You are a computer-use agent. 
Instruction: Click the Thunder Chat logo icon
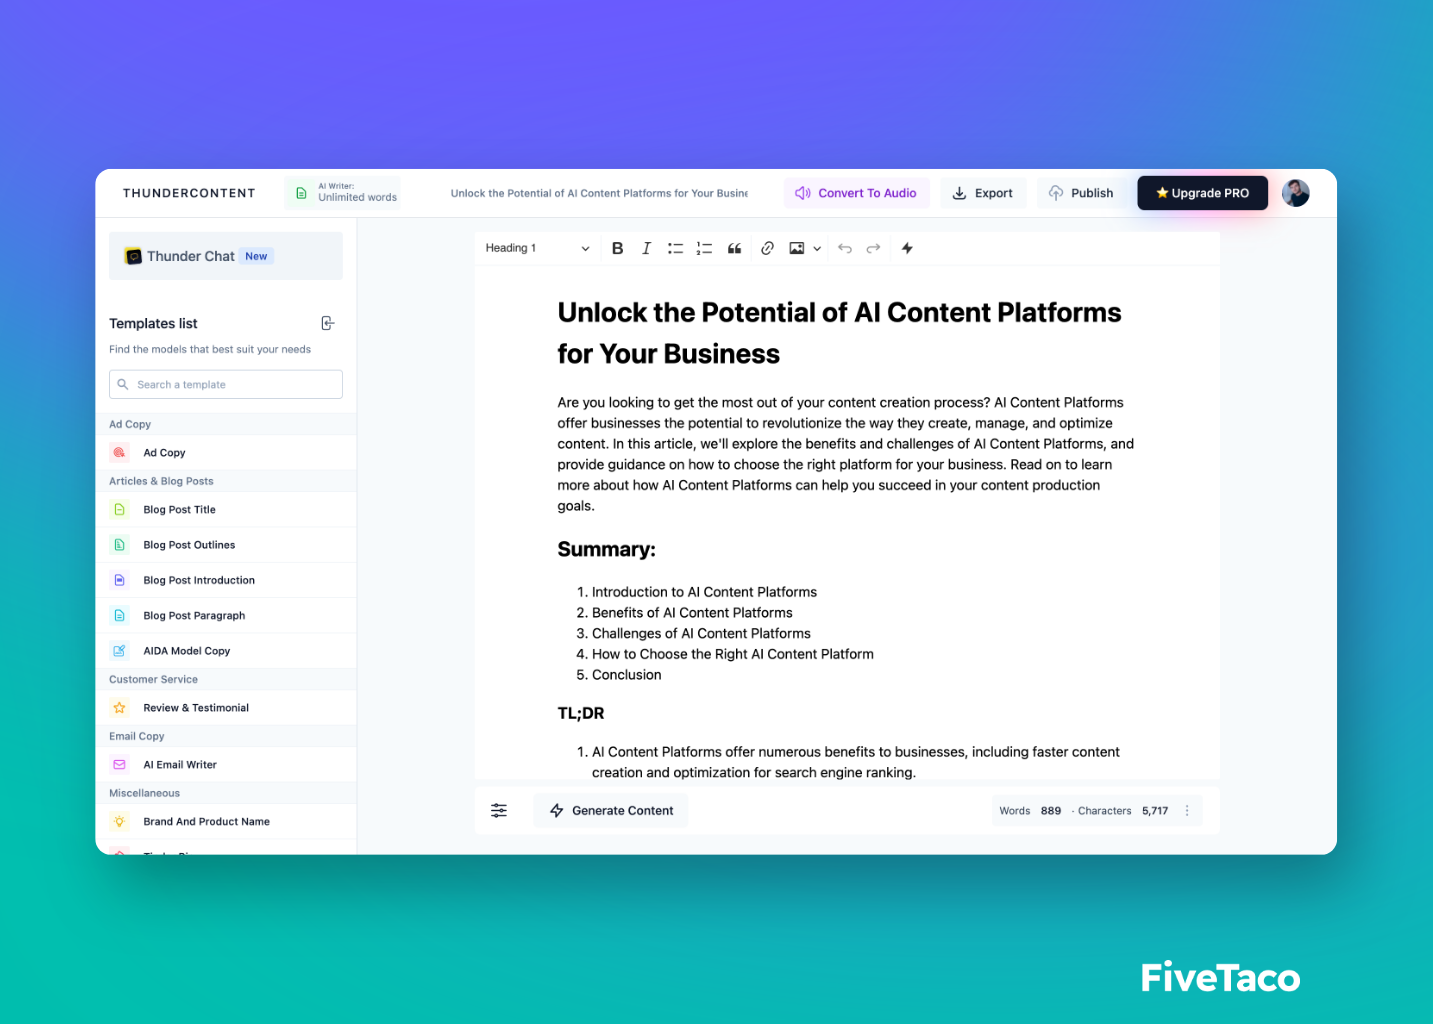133,256
